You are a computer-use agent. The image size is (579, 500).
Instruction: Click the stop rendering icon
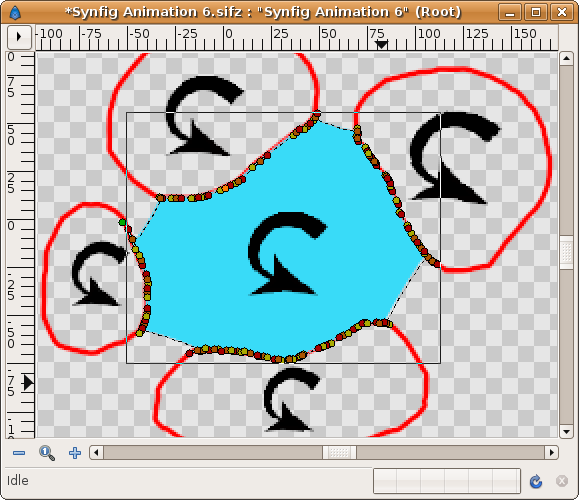tap(562, 481)
